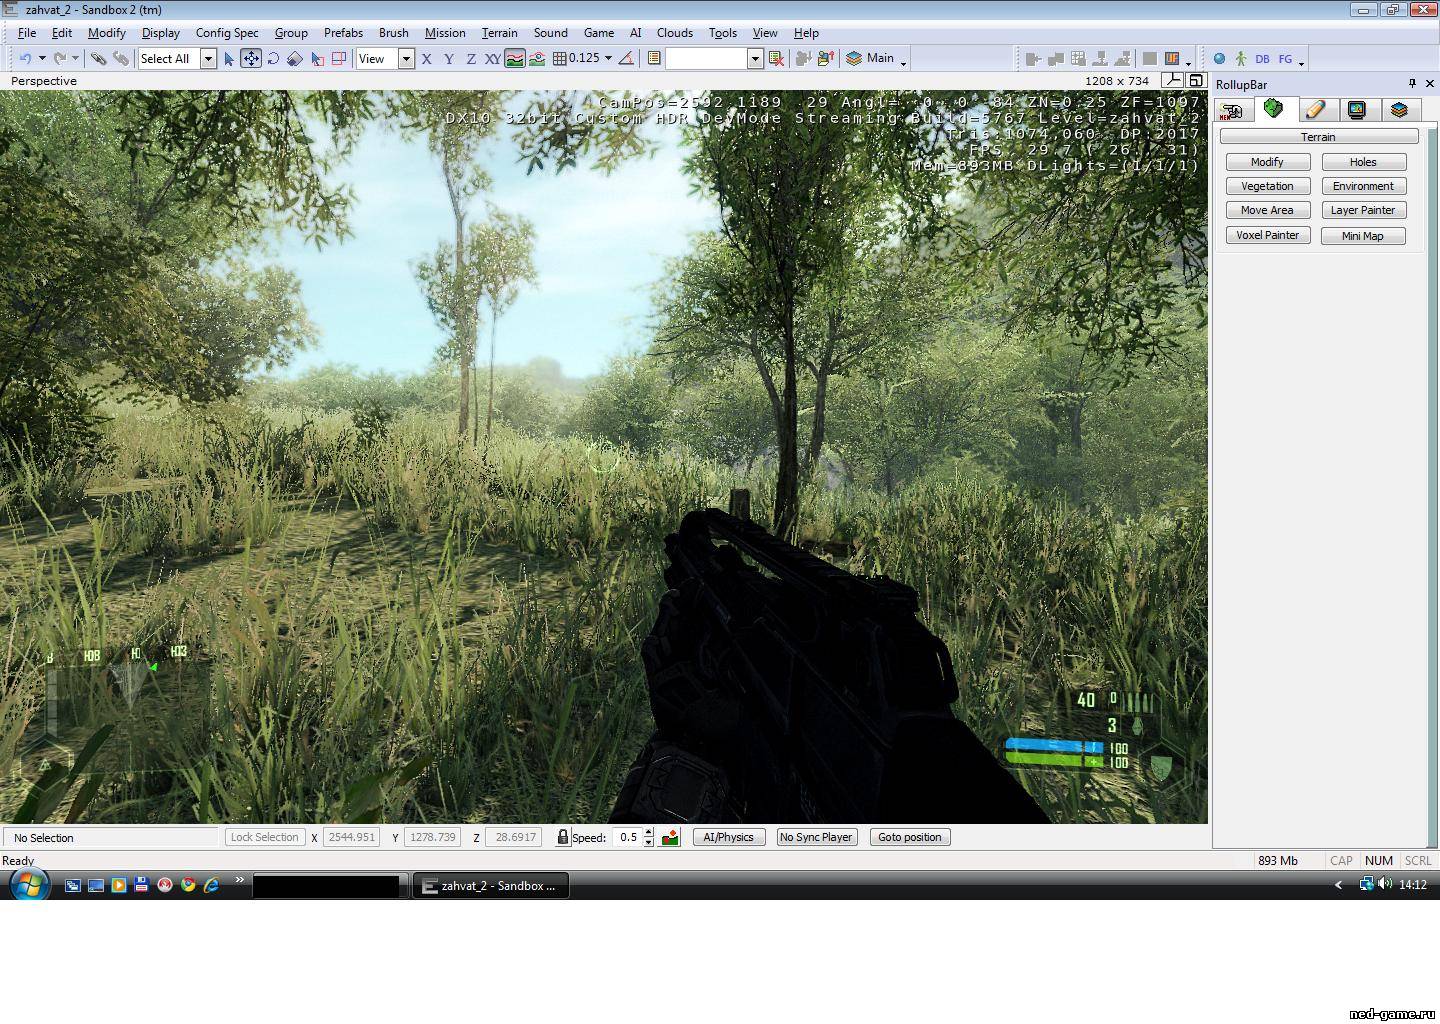Viewport: 1440px width, 1024px height.
Task: Click the Redo arrow icon
Action: coord(59,59)
